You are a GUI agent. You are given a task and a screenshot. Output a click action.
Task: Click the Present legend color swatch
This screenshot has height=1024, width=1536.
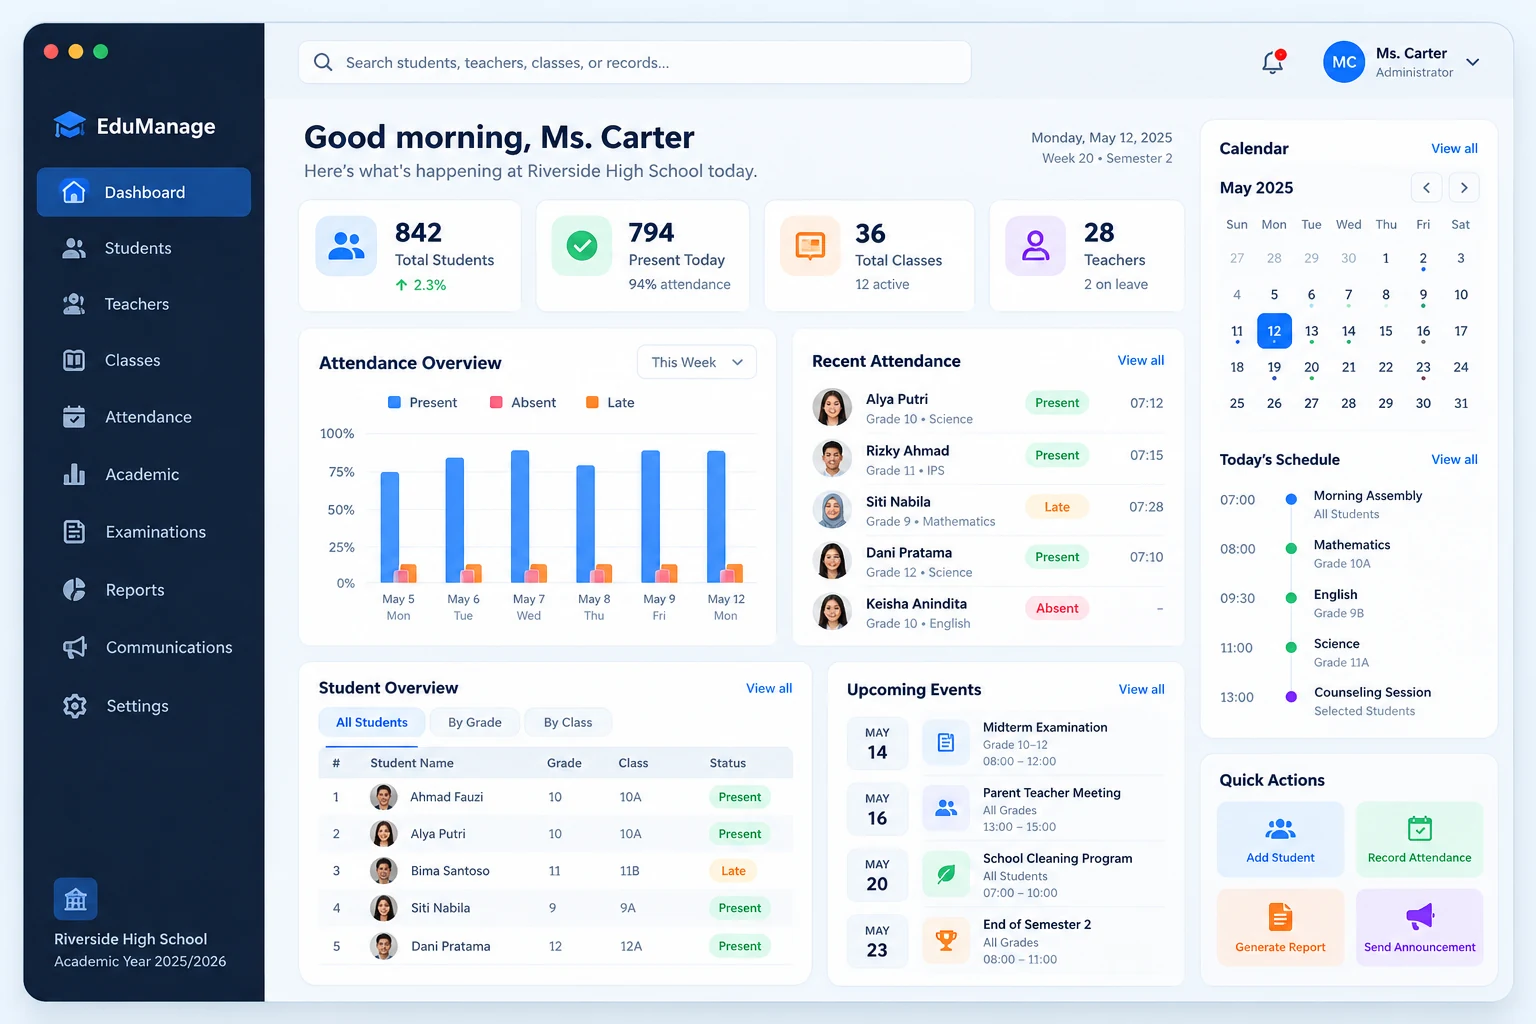(x=394, y=402)
